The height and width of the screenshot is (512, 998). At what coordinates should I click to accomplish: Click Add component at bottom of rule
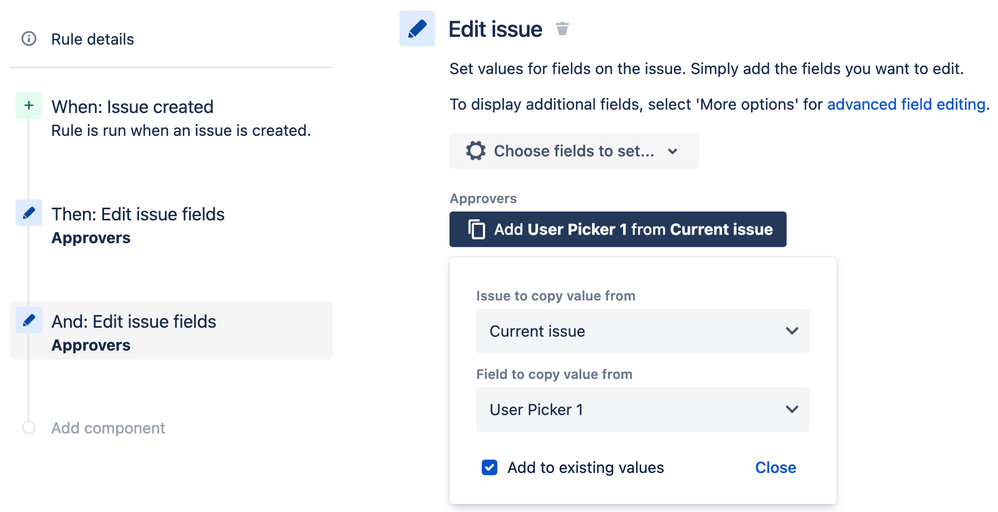click(x=108, y=428)
